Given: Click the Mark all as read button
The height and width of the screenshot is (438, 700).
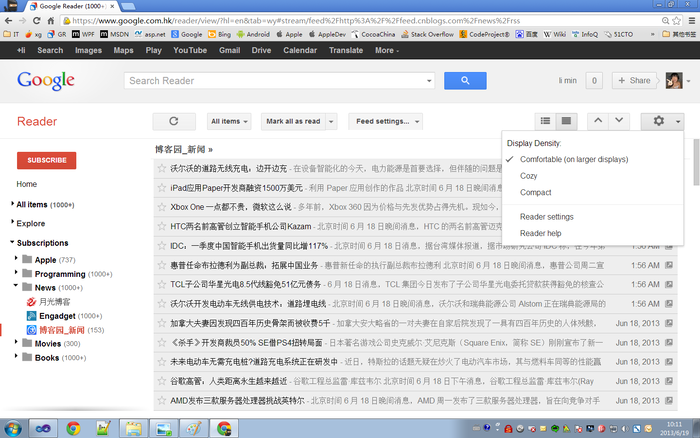Looking at the screenshot, I should pyautogui.click(x=293, y=121).
